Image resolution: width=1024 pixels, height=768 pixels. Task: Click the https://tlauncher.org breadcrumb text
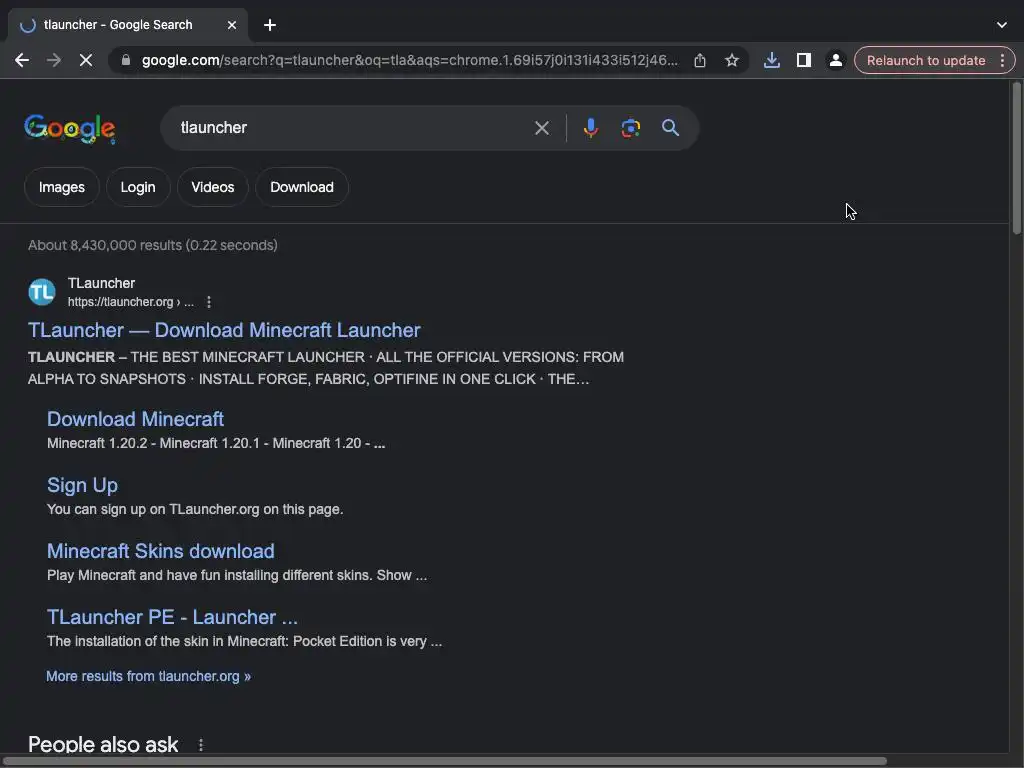[131, 302]
